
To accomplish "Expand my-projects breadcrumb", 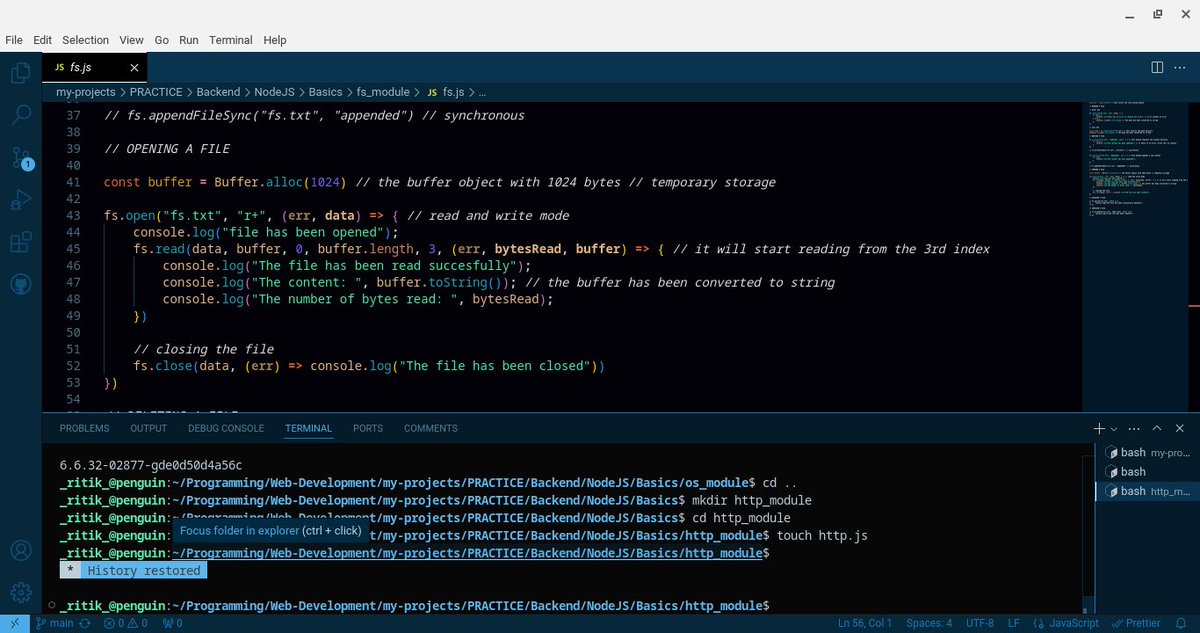I will pyautogui.click(x=84, y=91).
